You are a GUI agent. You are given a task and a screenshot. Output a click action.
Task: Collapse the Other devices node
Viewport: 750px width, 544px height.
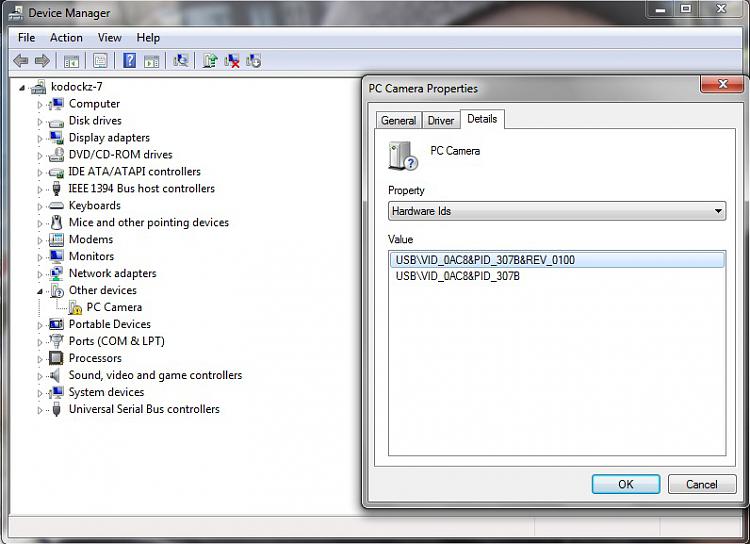point(40,291)
